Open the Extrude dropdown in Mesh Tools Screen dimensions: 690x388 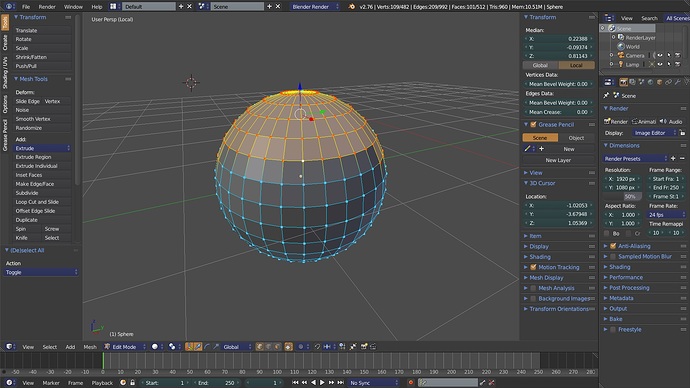tap(42, 148)
